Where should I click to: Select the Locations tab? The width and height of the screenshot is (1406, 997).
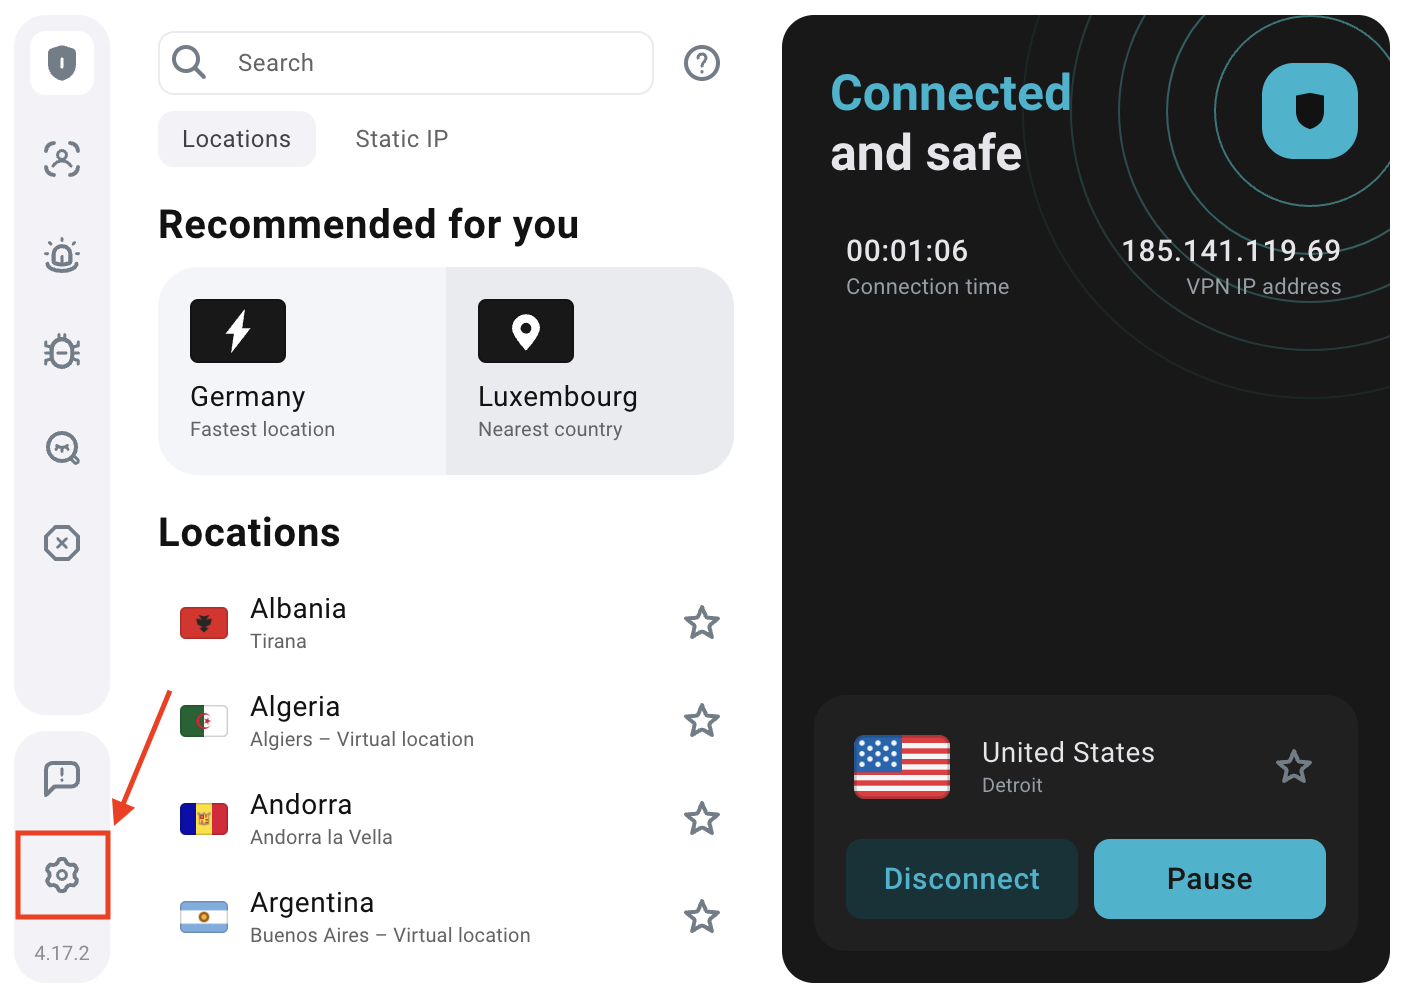237,139
